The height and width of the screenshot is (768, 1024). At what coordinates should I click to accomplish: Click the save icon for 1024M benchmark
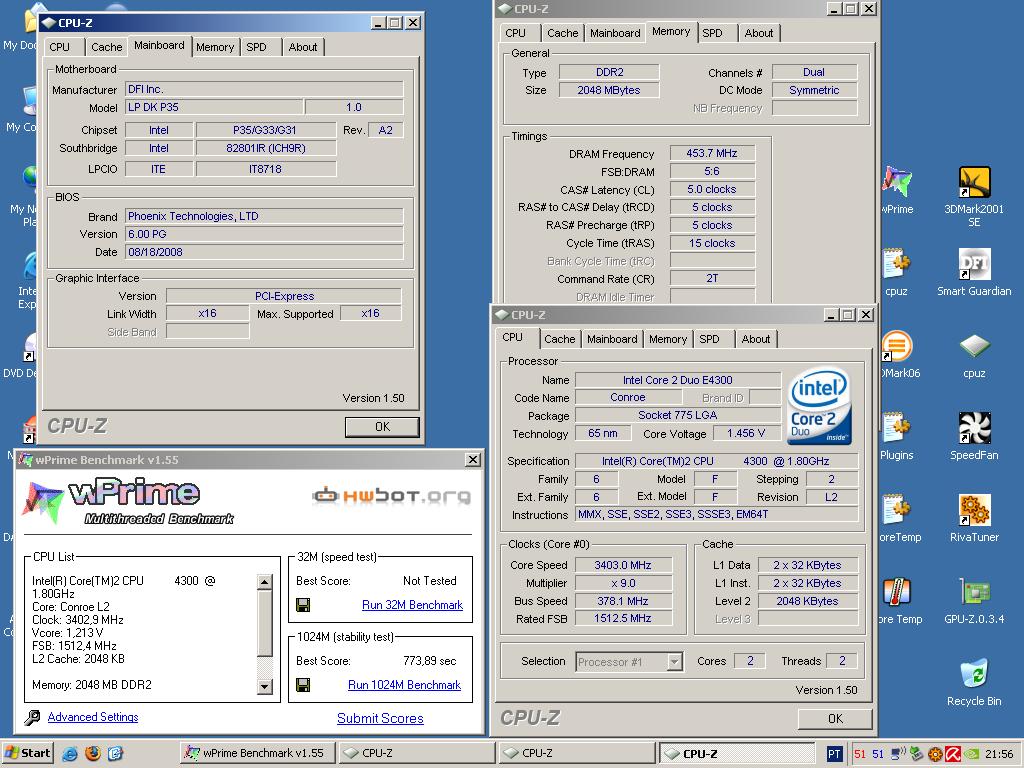click(303, 684)
